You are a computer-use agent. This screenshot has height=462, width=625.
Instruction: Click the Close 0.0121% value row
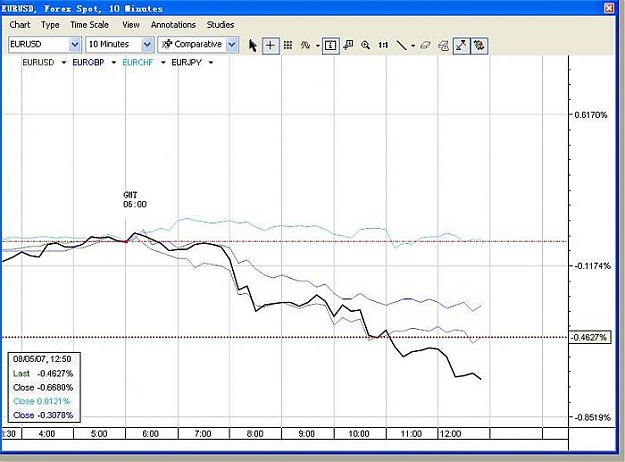[41, 401]
